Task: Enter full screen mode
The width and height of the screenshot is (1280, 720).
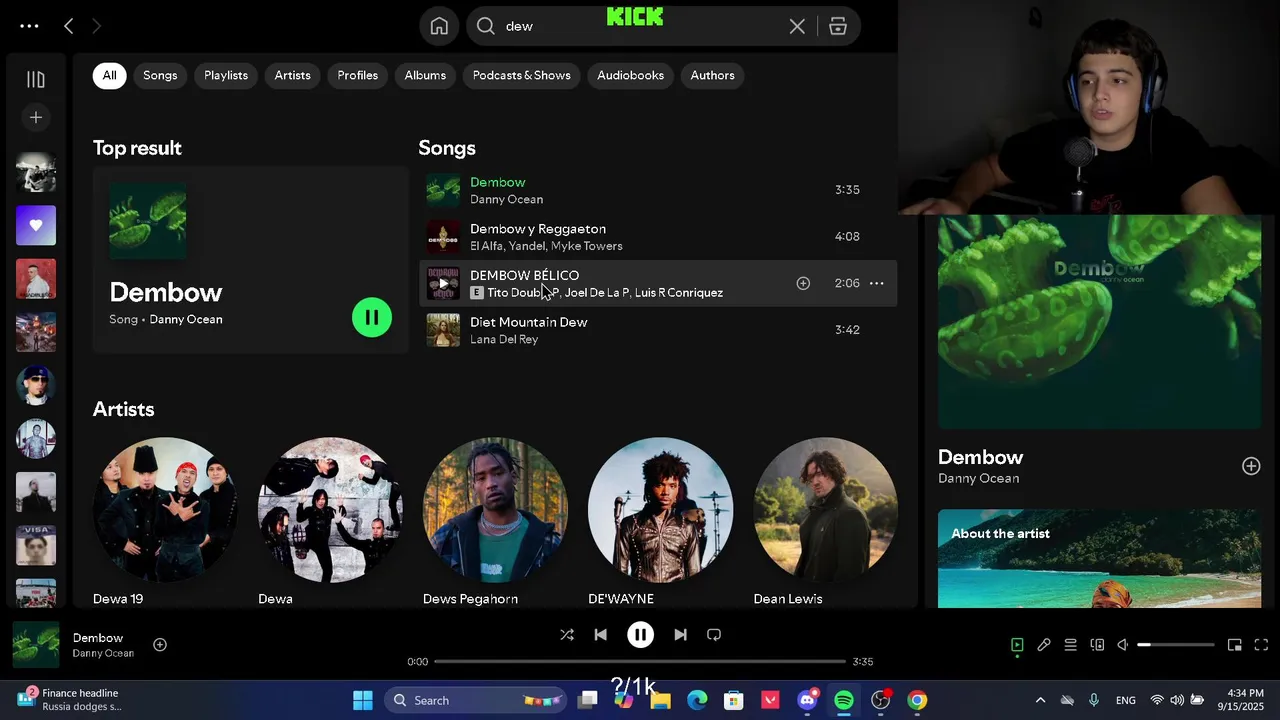Action: pos(1261,645)
